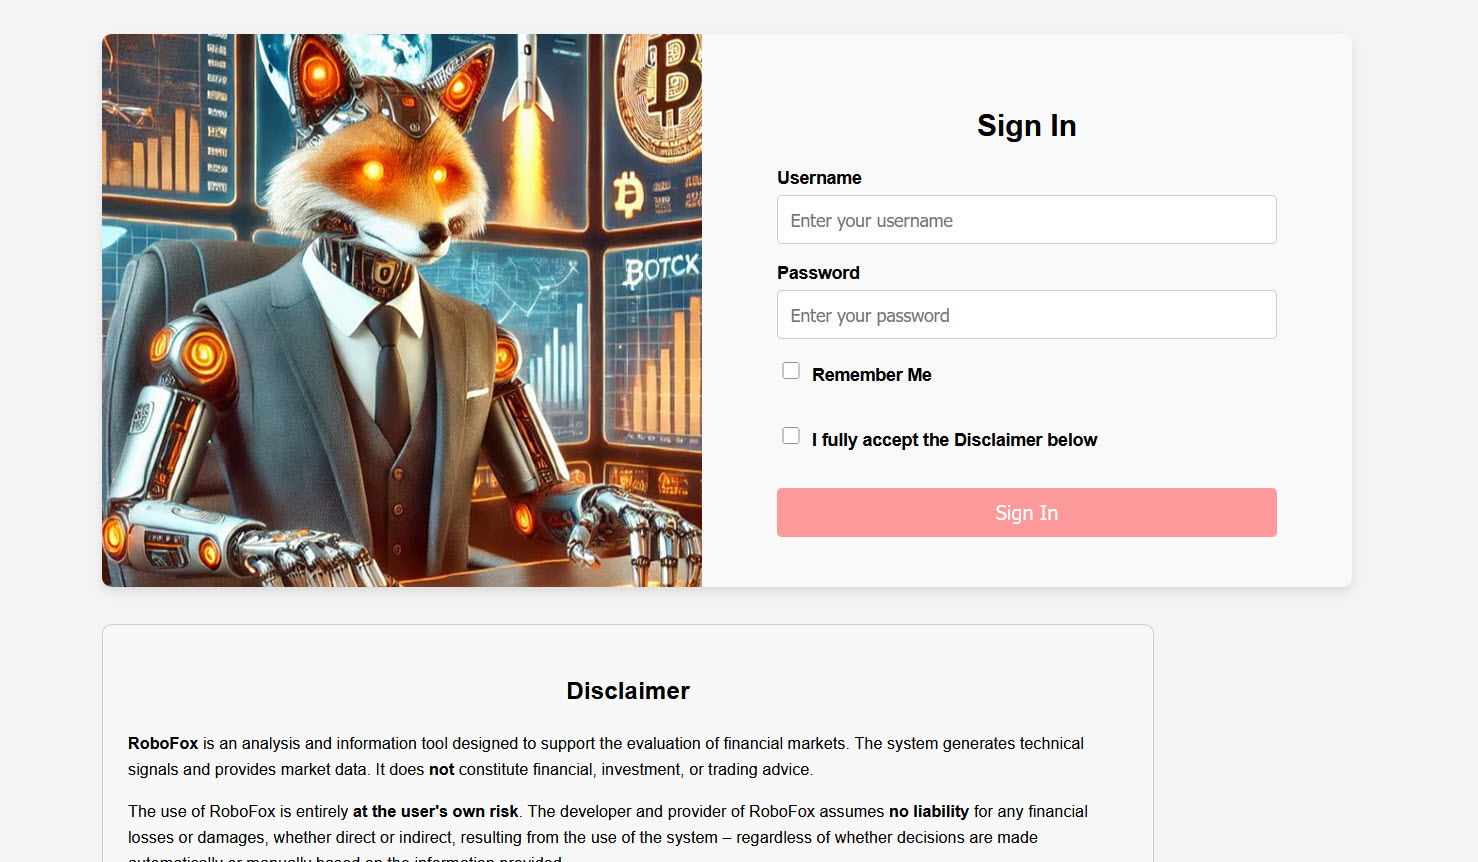Click the Password field label

pos(818,273)
